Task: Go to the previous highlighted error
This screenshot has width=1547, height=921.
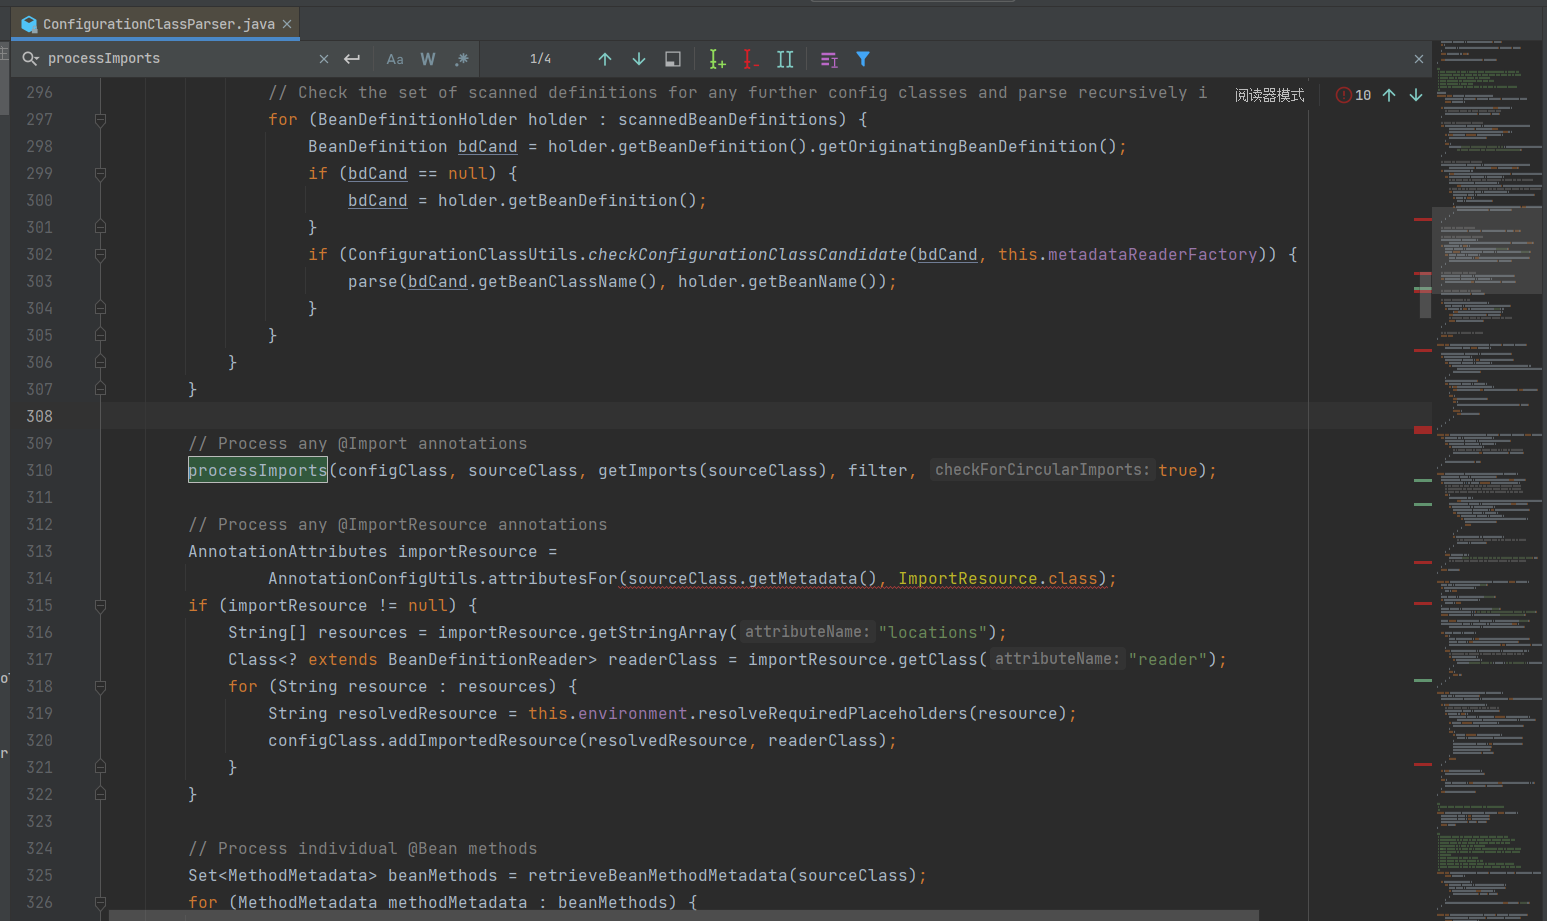Action: [1389, 95]
